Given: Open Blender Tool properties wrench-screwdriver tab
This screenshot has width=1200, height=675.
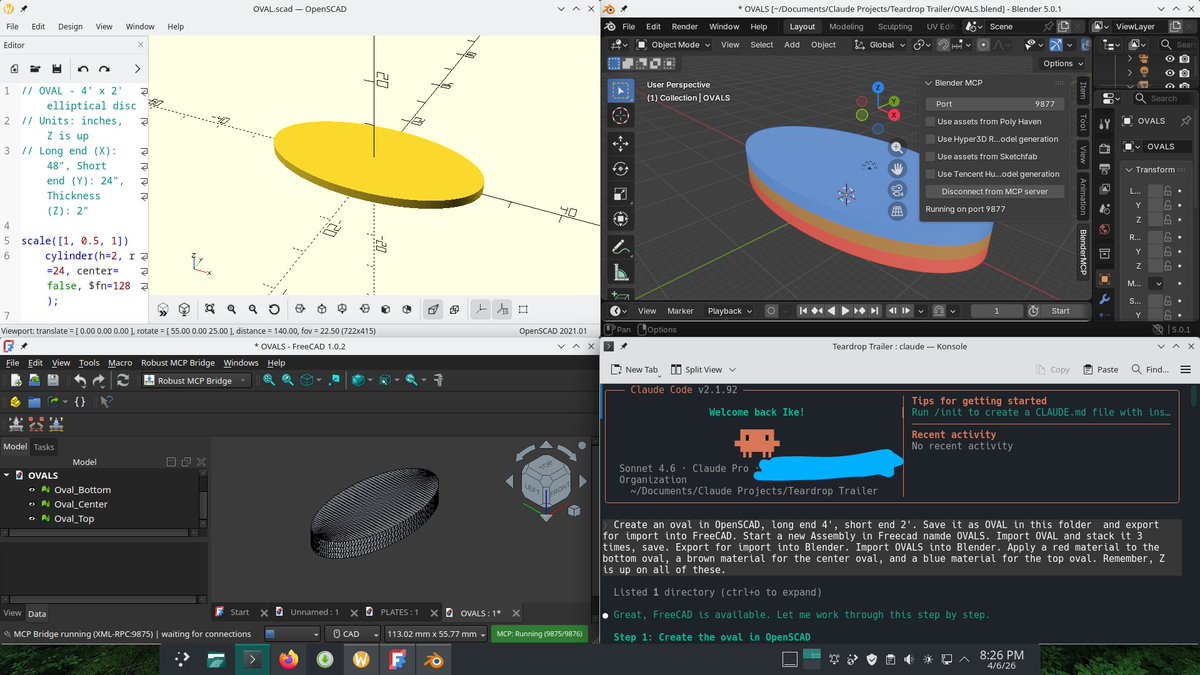Looking at the screenshot, I should pyautogui.click(x=1105, y=124).
